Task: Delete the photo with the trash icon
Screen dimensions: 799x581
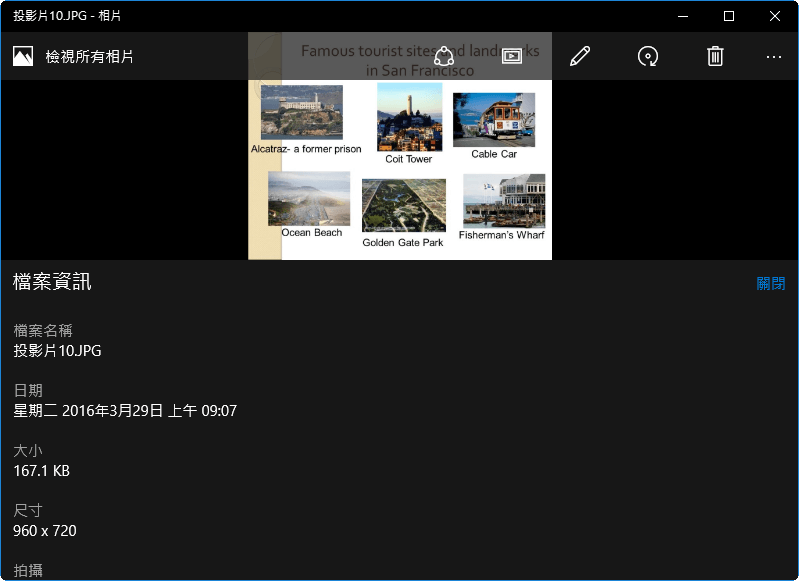Action: (715, 56)
